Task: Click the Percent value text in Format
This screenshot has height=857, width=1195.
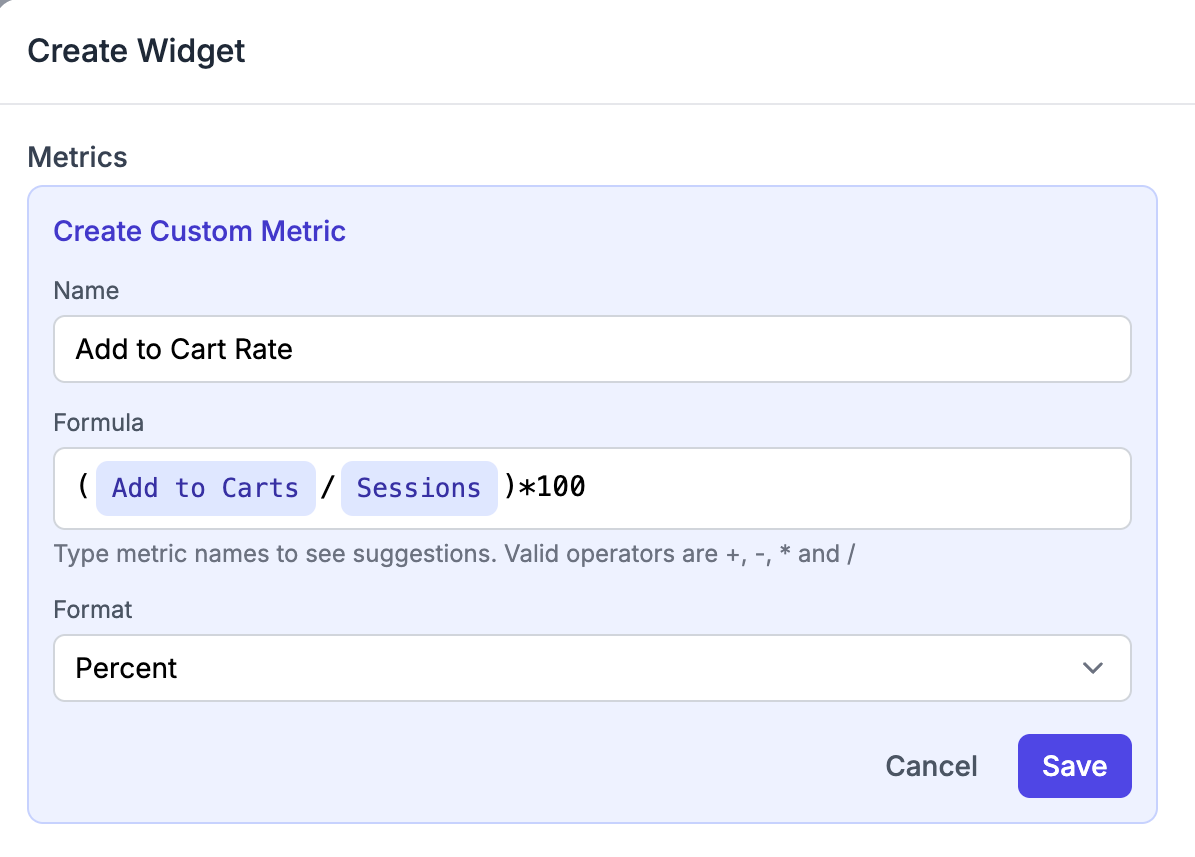Action: point(126,668)
